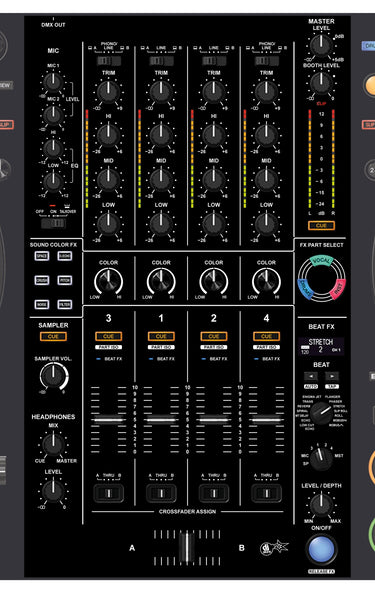
Task: Activate the CRUSH sound color FX
Action: coord(42,280)
